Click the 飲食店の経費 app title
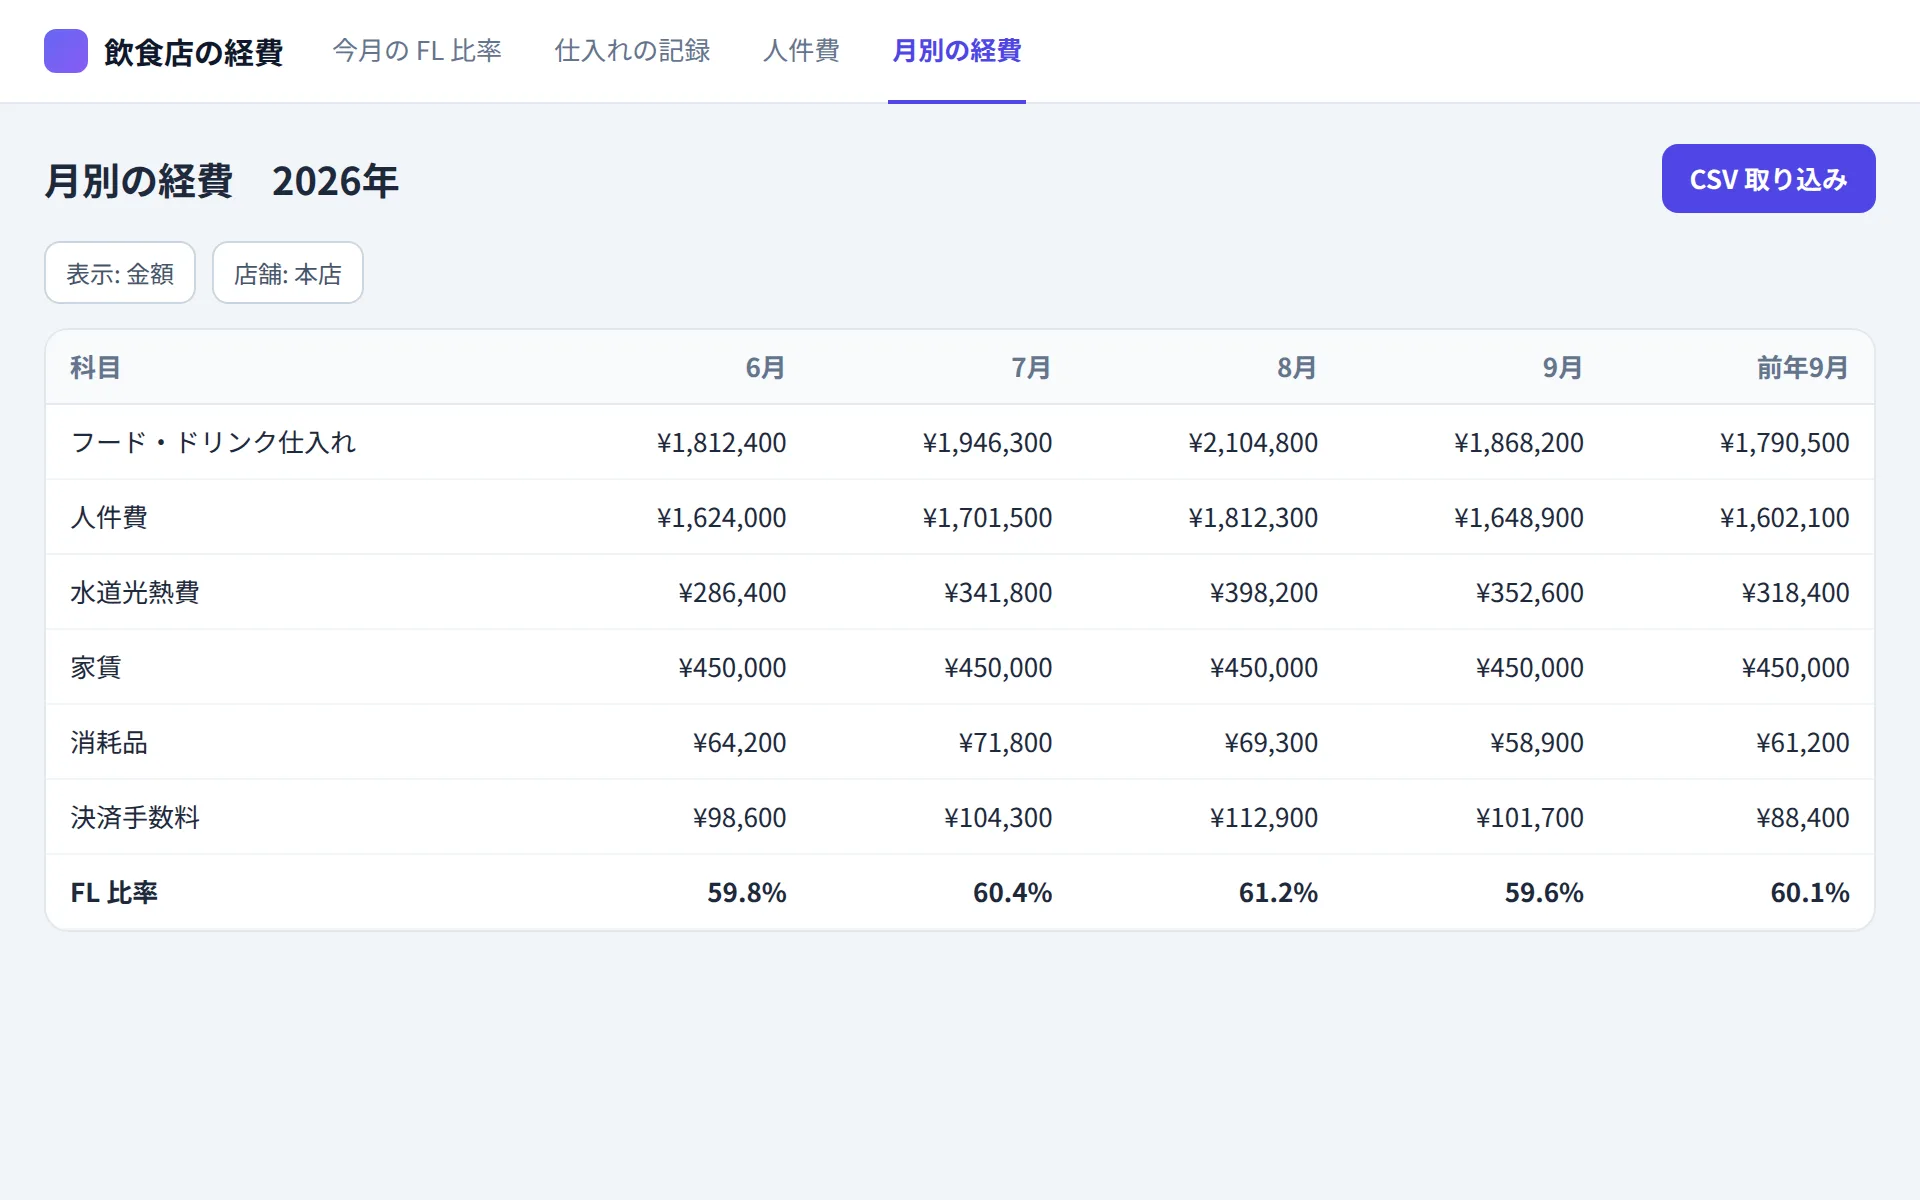 (x=193, y=52)
